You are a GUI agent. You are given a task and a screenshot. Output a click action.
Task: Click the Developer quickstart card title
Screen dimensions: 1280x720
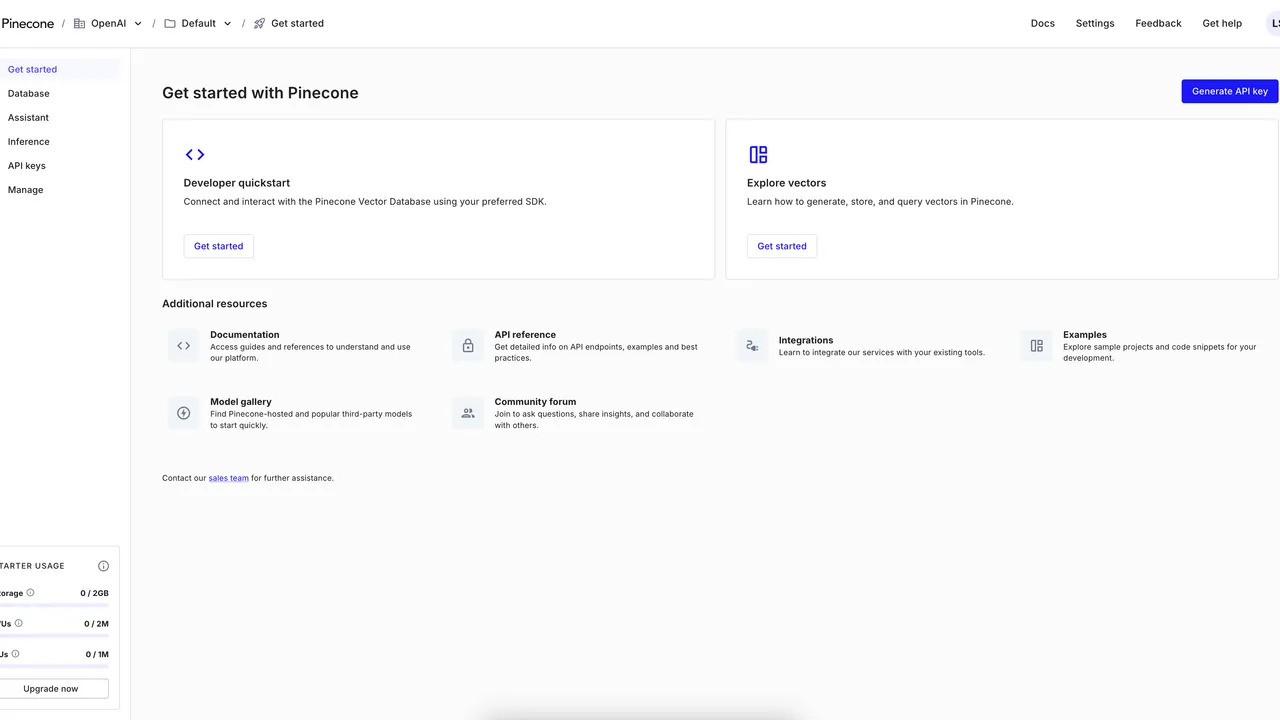coord(237,183)
